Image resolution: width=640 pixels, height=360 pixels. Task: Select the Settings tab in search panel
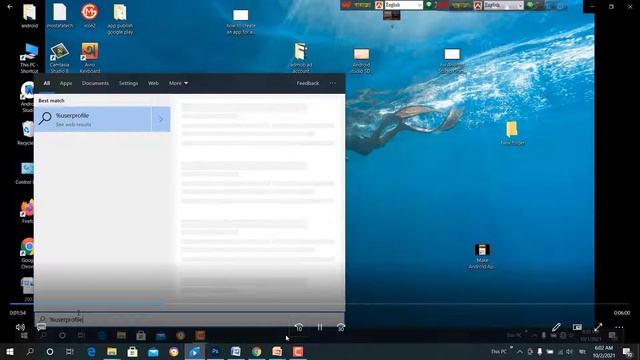point(128,83)
